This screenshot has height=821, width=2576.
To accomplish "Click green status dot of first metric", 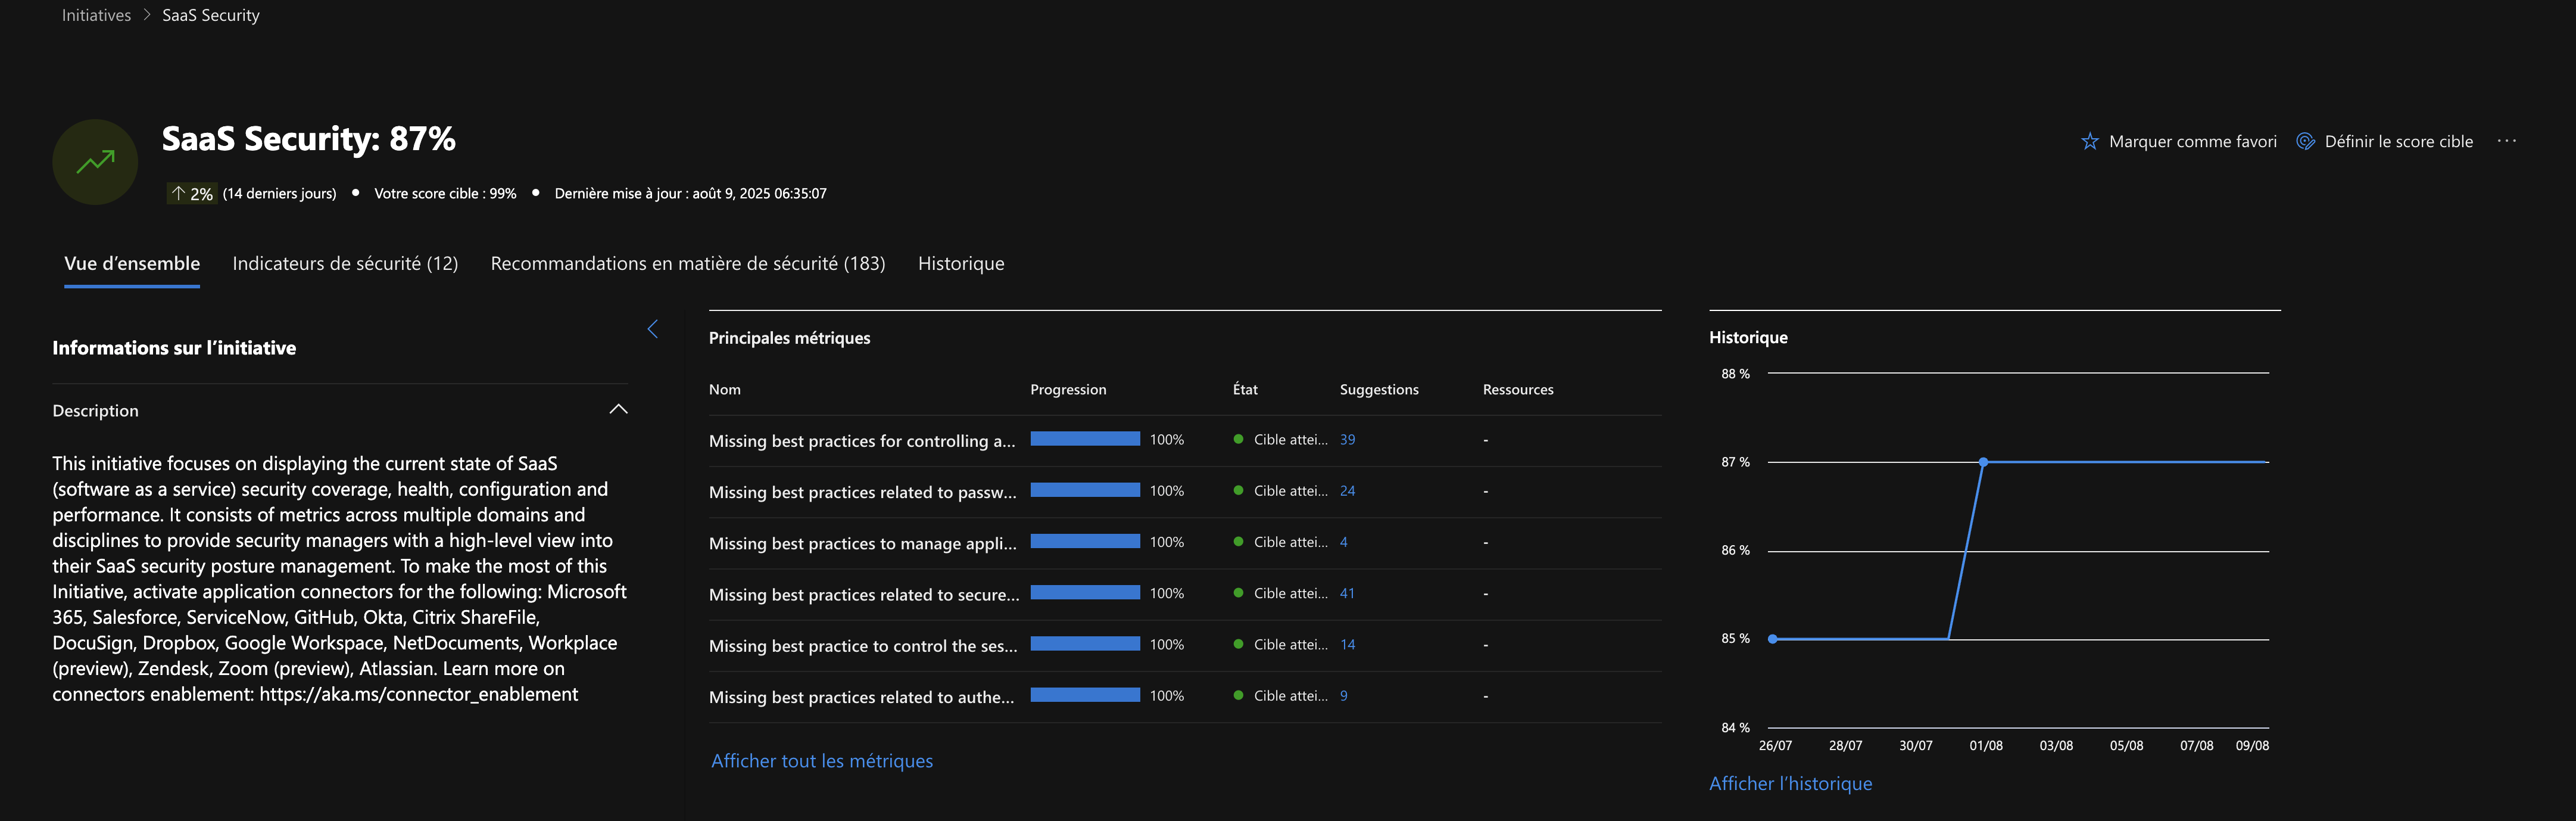I will [x=1238, y=439].
